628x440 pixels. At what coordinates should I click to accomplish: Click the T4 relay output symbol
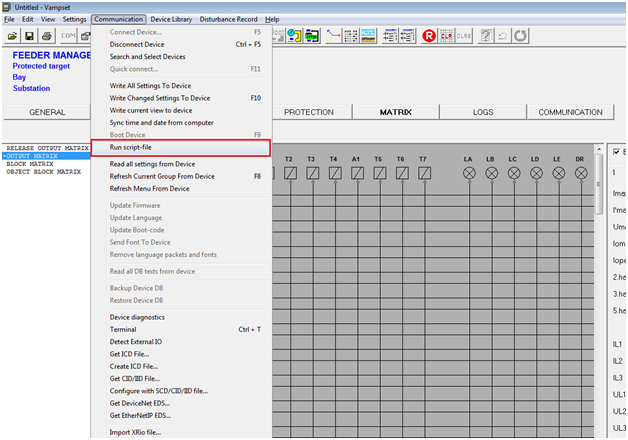pyautogui.click(x=335, y=173)
